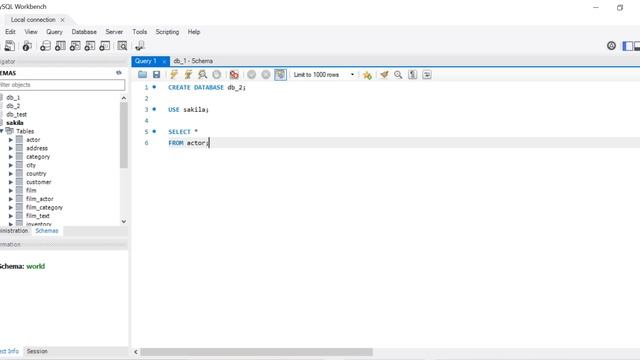
Task: Beautify the query with broom icon
Action: [384, 75]
